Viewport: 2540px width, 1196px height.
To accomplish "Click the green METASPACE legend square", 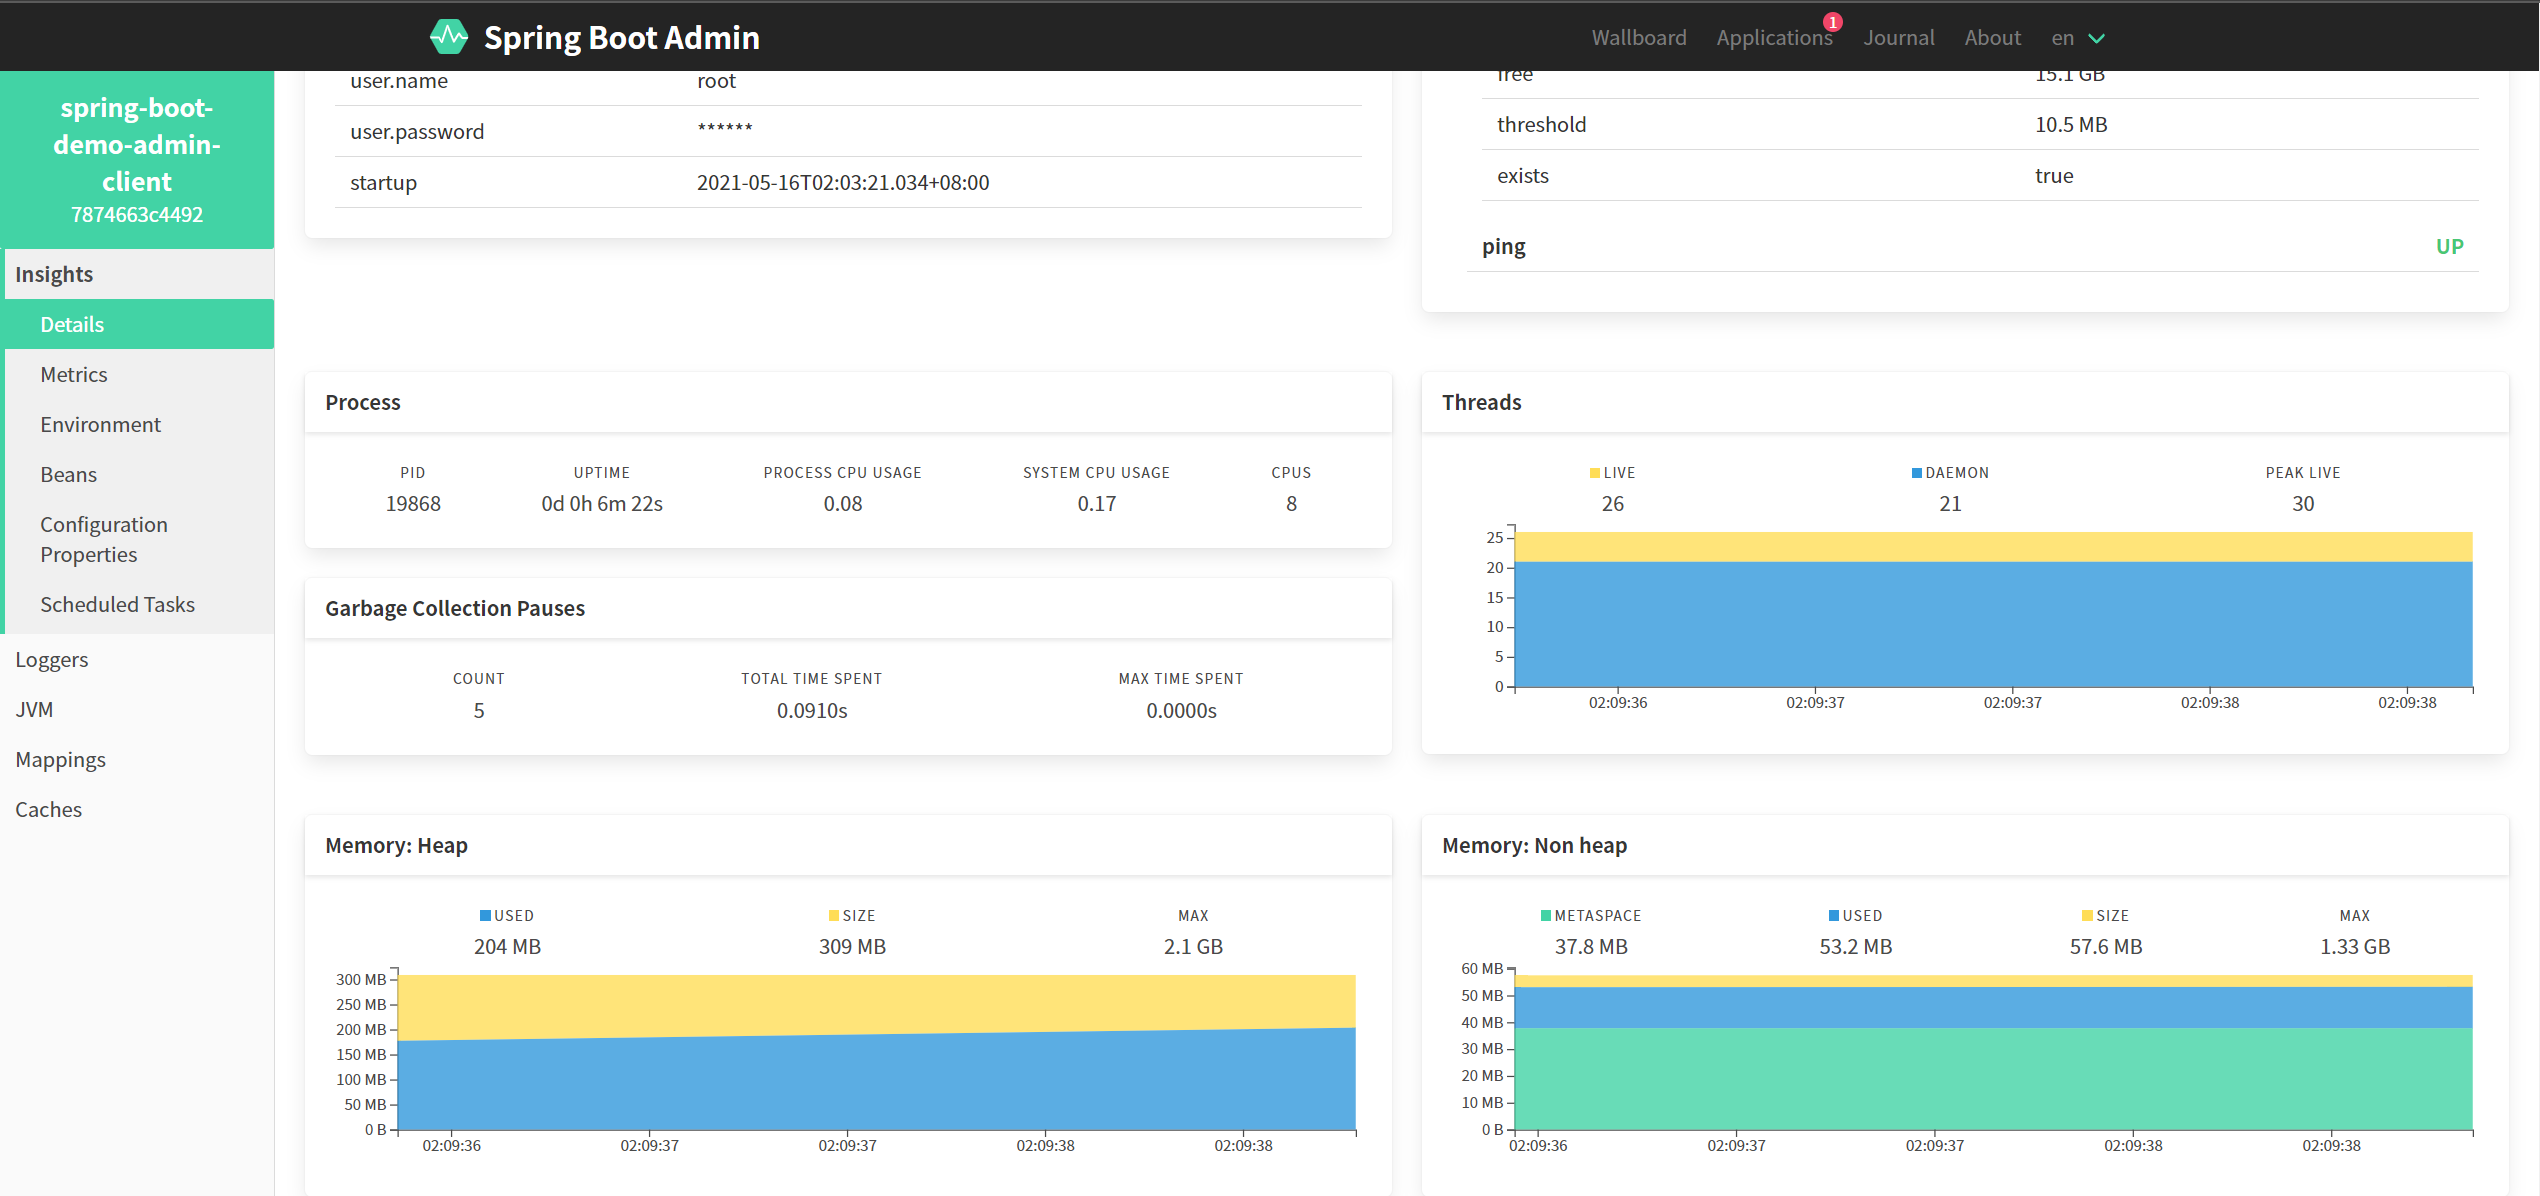I will tap(1546, 916).
